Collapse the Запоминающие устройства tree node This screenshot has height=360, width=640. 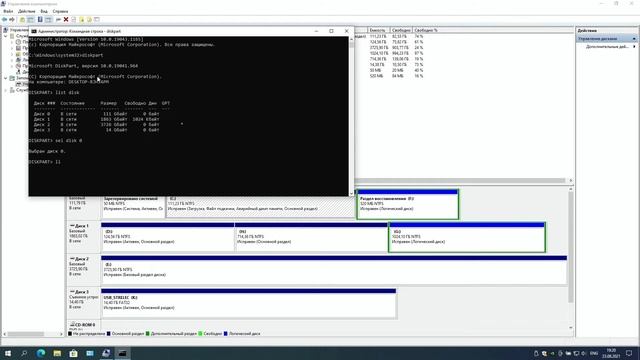[6, 78]
